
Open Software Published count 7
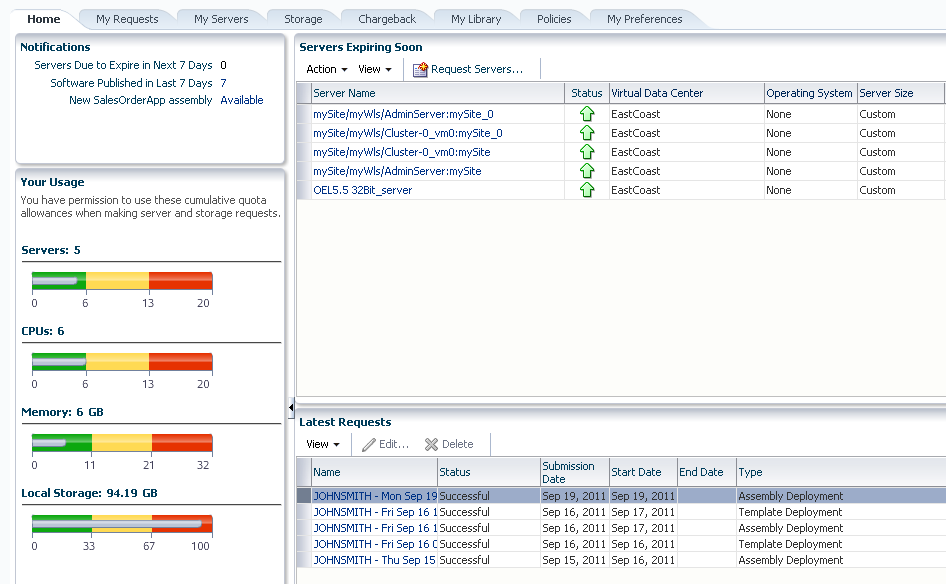223,83
